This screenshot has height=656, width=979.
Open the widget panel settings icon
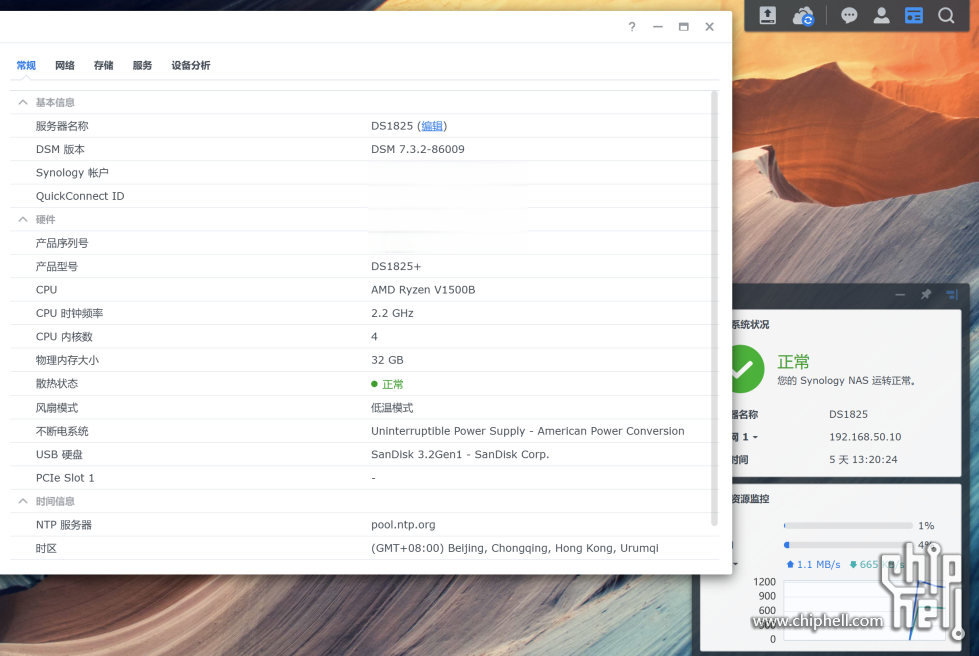(x=951, y=294)
